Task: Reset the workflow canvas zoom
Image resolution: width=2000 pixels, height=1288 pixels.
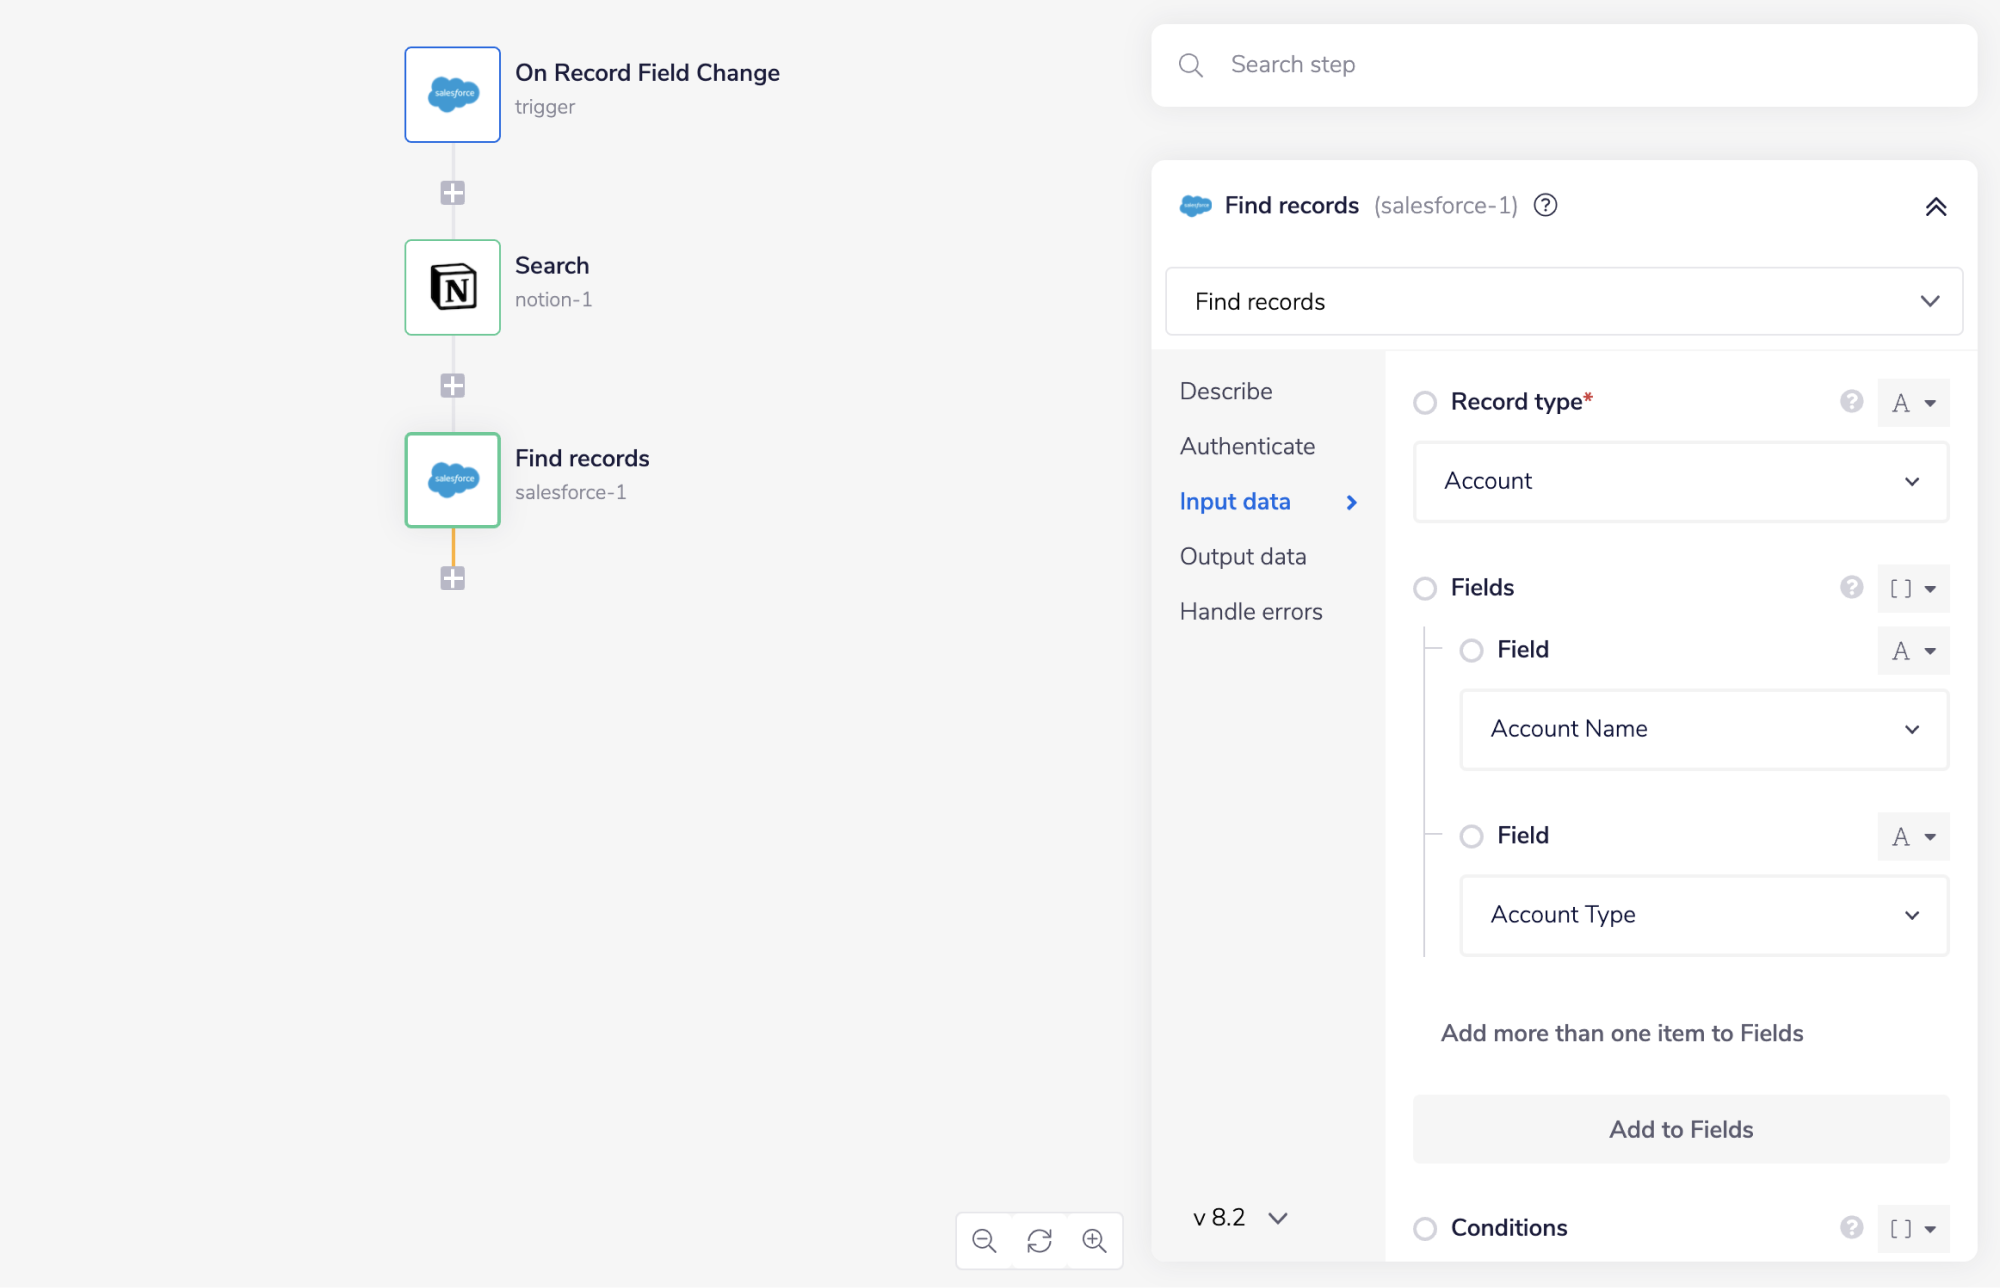Action: [1039, 1241]
